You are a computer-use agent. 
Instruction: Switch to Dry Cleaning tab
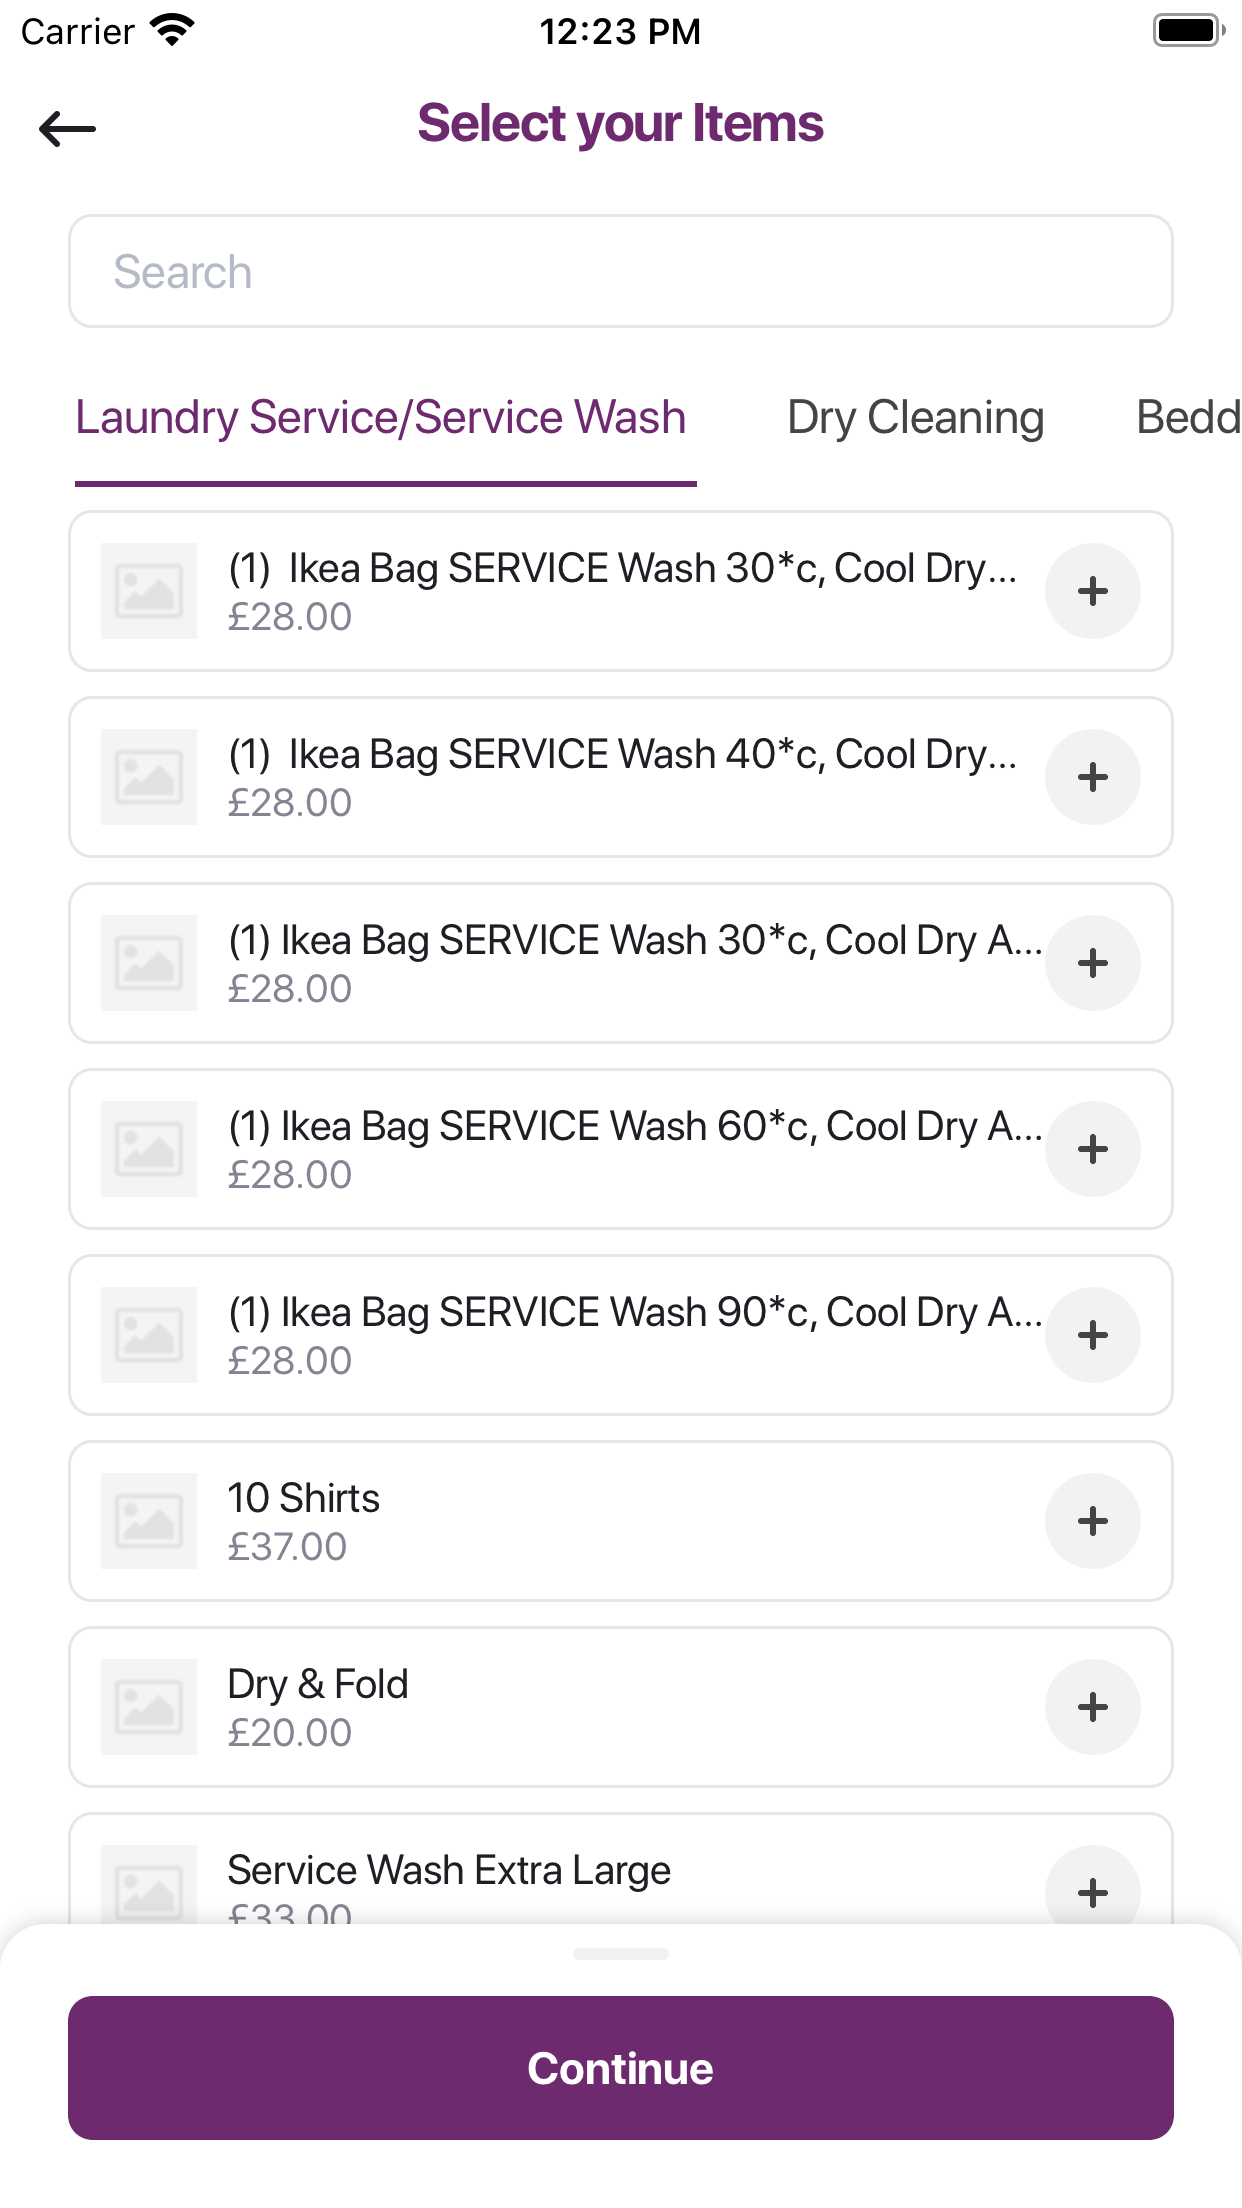915,418
